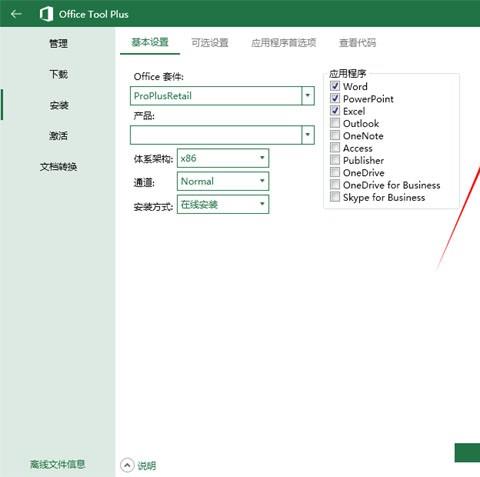Open the x86 architecture dropdown
This screenshot has height=477, width=480.
point(223,158)
